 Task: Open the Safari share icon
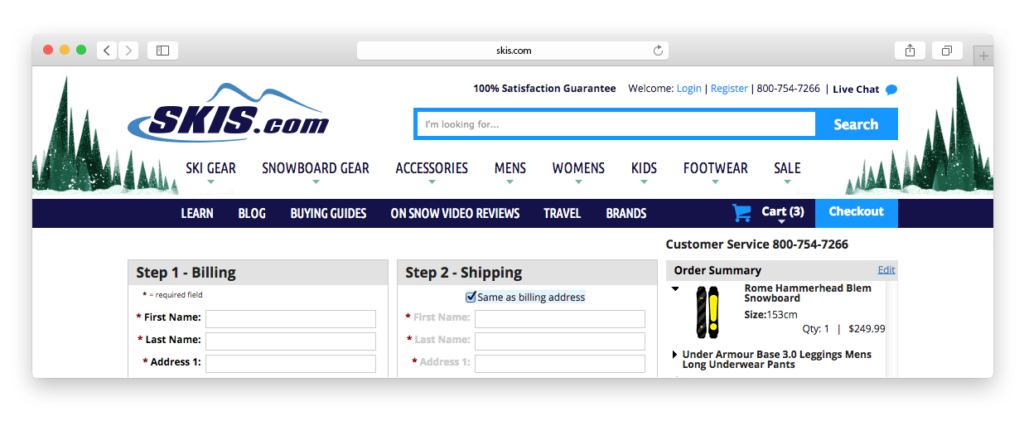910,50
